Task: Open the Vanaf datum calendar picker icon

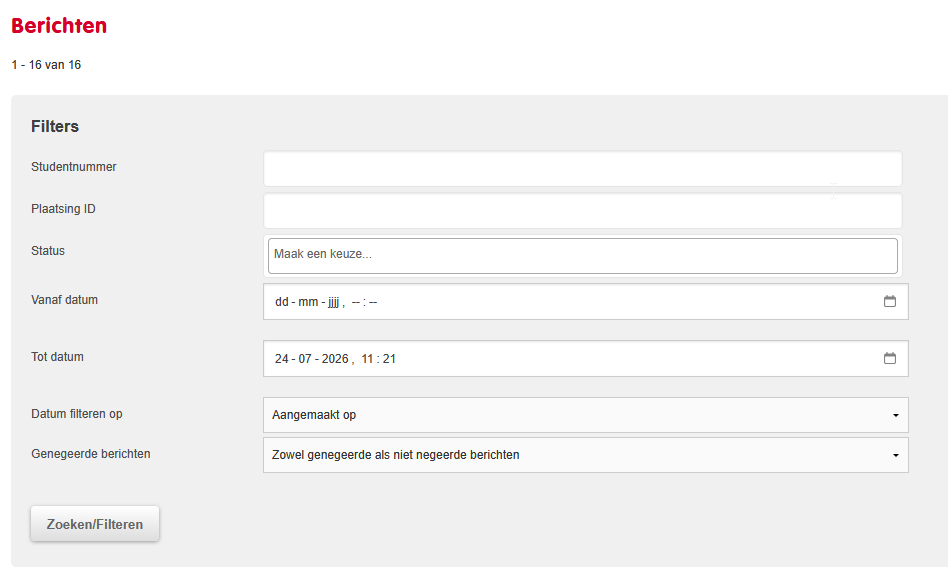Action: 889,301
